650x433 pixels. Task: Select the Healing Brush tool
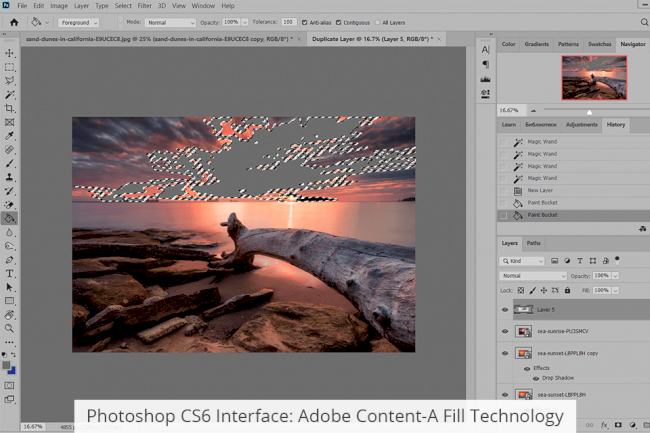coord(9,150)
